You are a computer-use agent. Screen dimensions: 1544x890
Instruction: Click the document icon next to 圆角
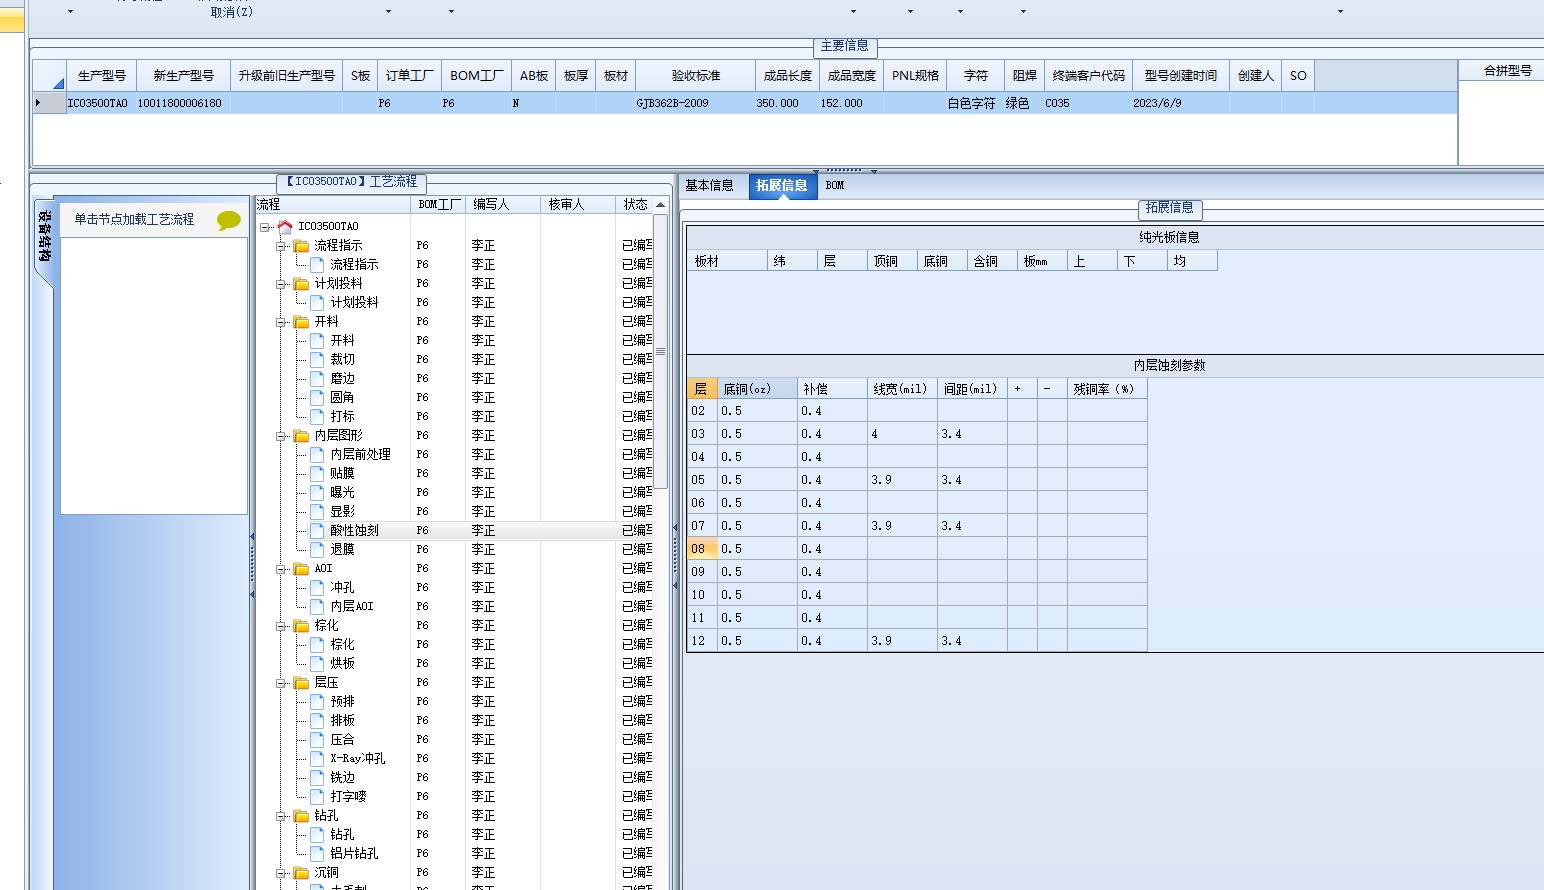(x=317, y=398)
